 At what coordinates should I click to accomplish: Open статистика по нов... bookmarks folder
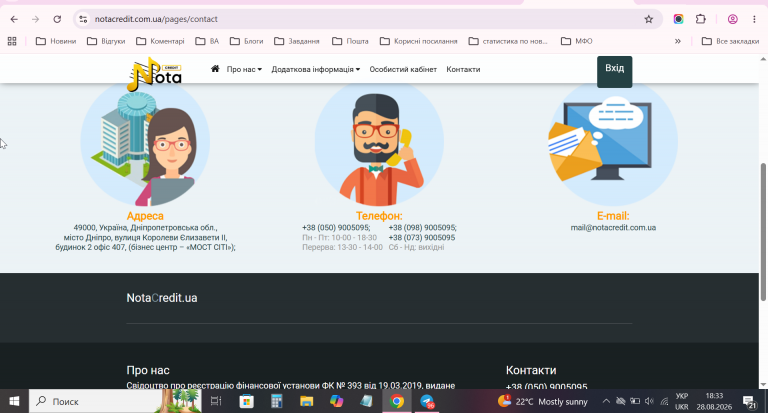coord(508,41)
